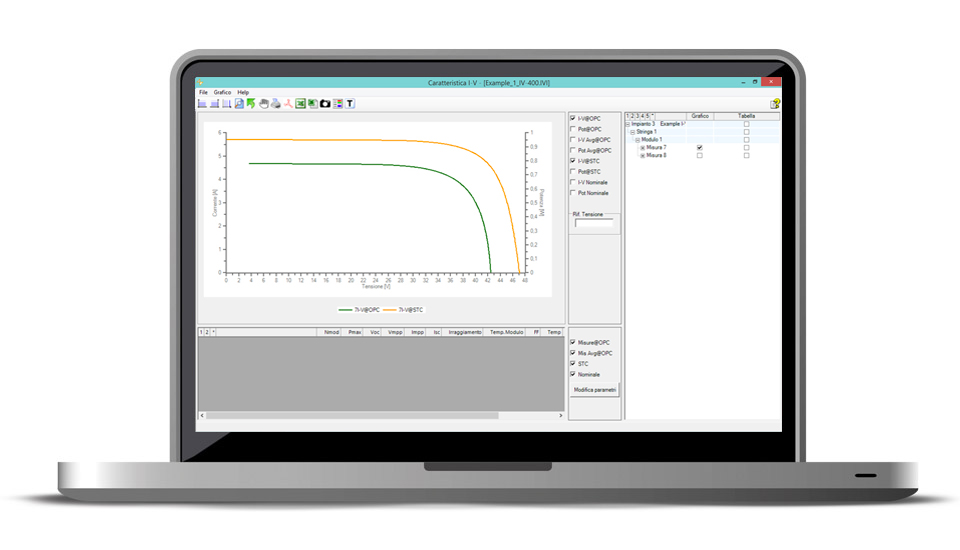The width and height of the screenshot is (960, 550).
Task: Open the Grafico menu
Action: [222, 92]
